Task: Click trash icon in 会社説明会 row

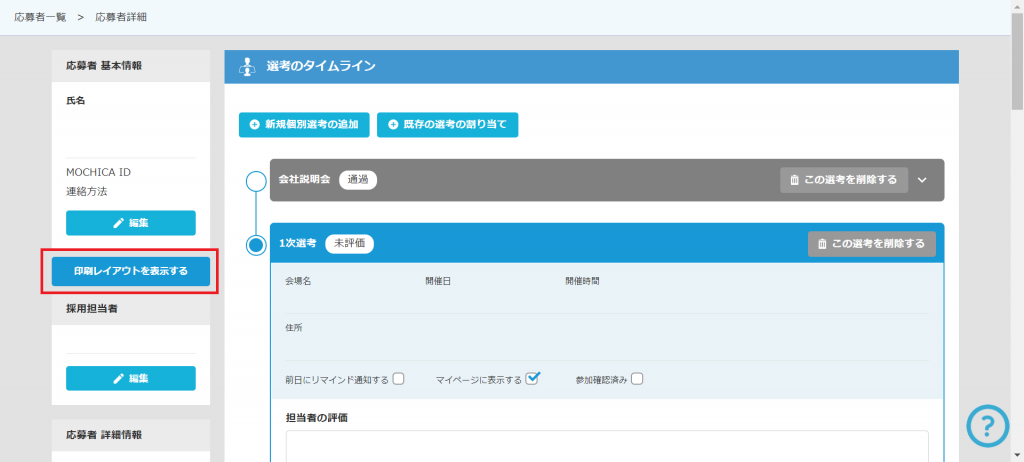Action: tap(794, 180)
